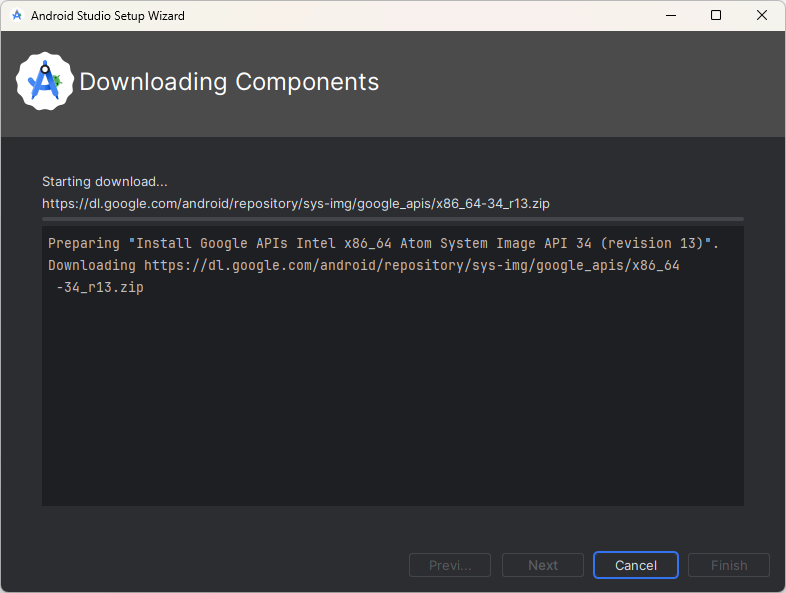The height and width of the screenshot is (593, 786).
Task: Click the Android Studio title bar icon
Action: tap(17, 16)
